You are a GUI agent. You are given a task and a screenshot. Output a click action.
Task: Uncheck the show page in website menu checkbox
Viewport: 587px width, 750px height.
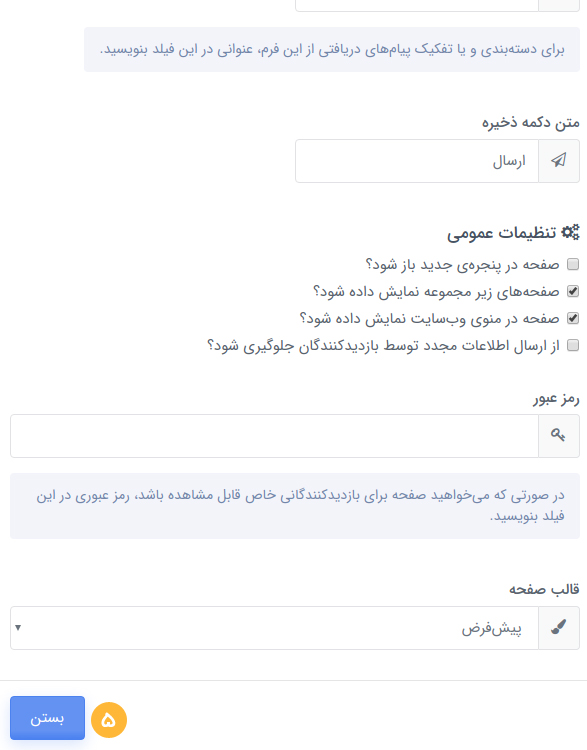click(573, 318)
